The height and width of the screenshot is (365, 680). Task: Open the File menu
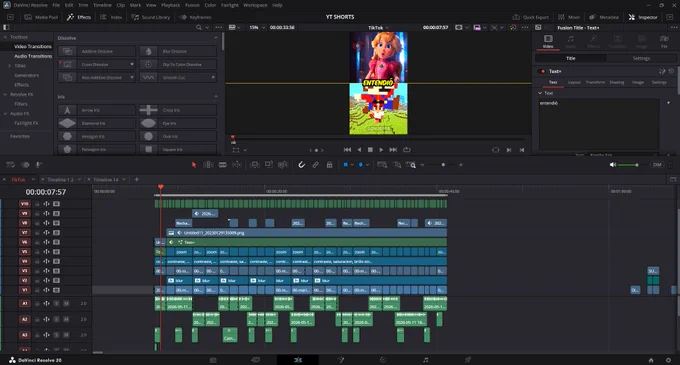point(56,5)
